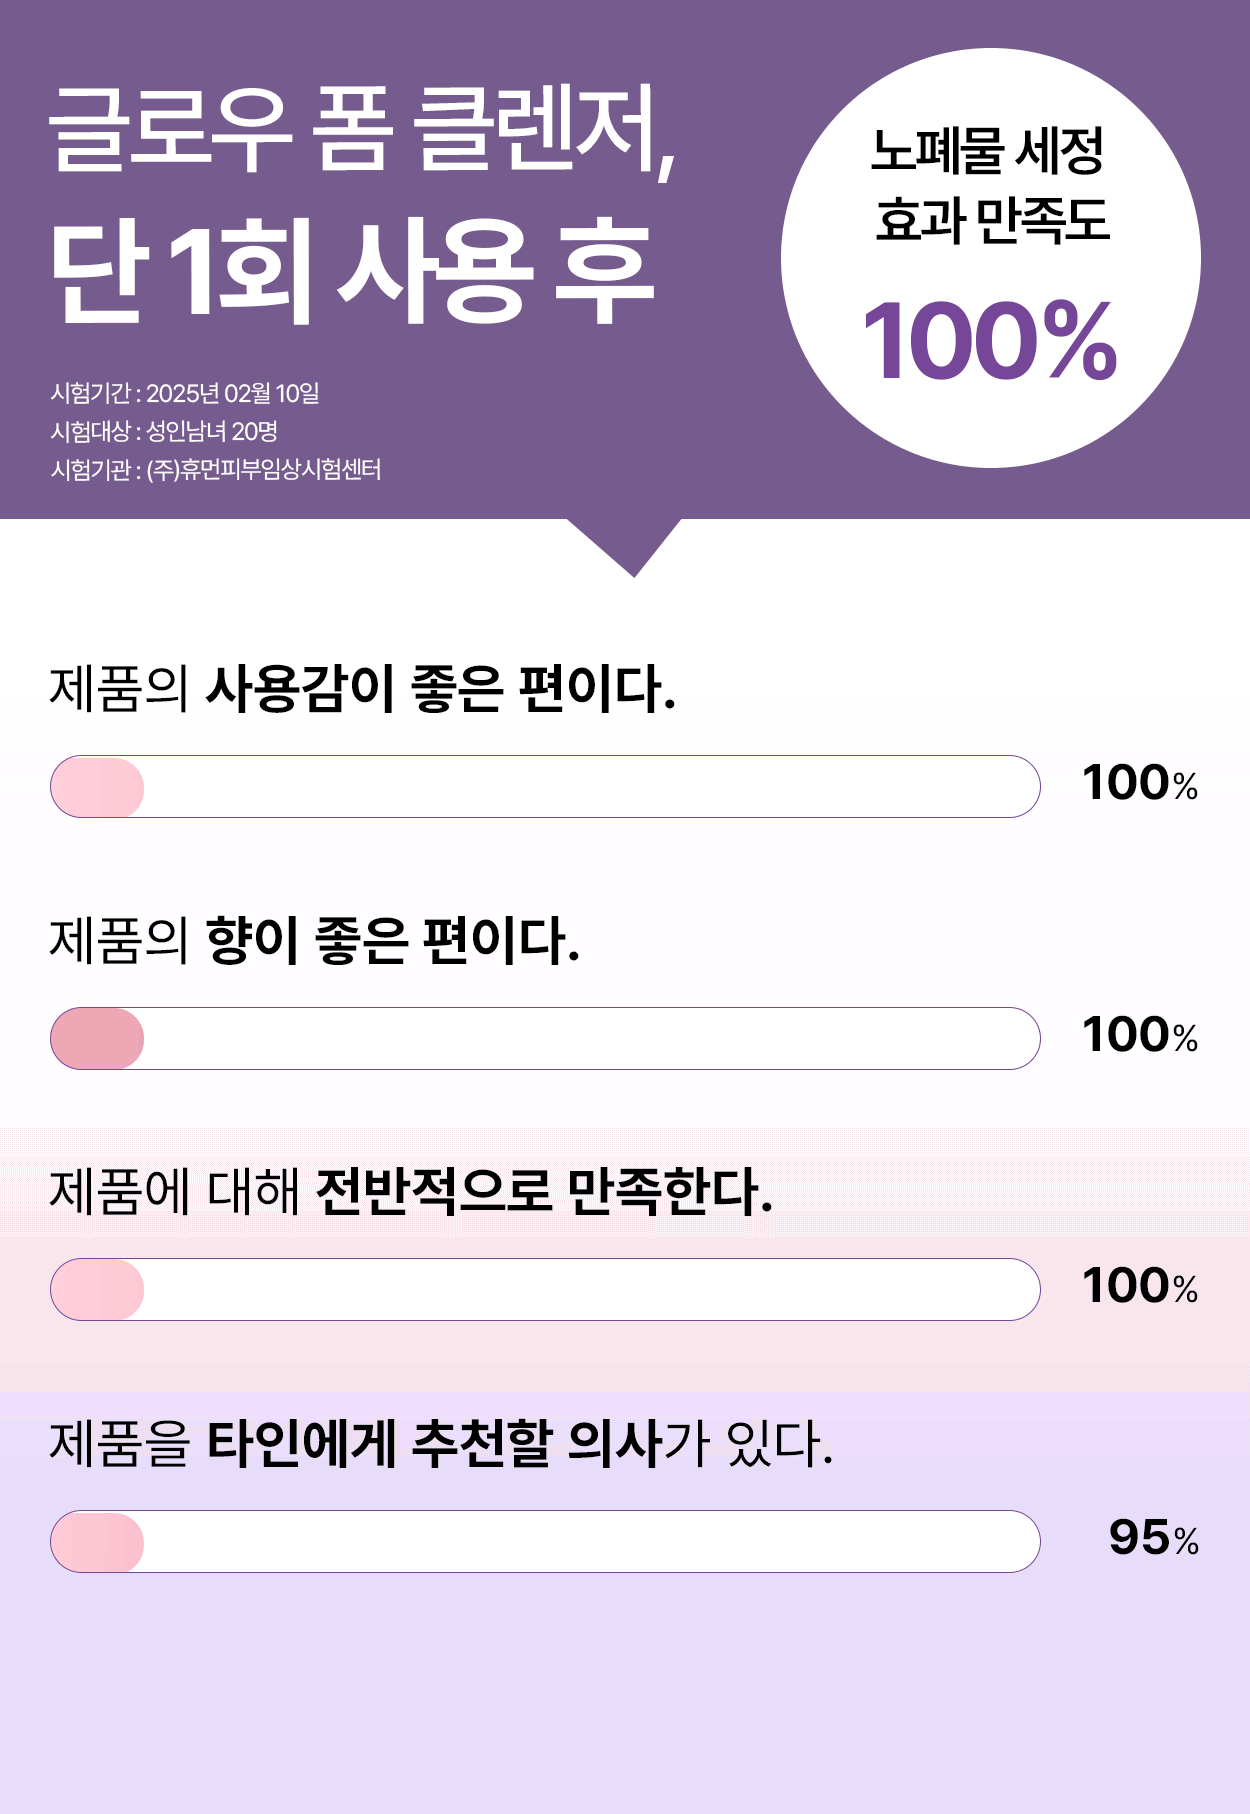Viewport: 1250px width, 1814px height.
Task: Click the 95% result value
Action: [x=1154, y=1538]
